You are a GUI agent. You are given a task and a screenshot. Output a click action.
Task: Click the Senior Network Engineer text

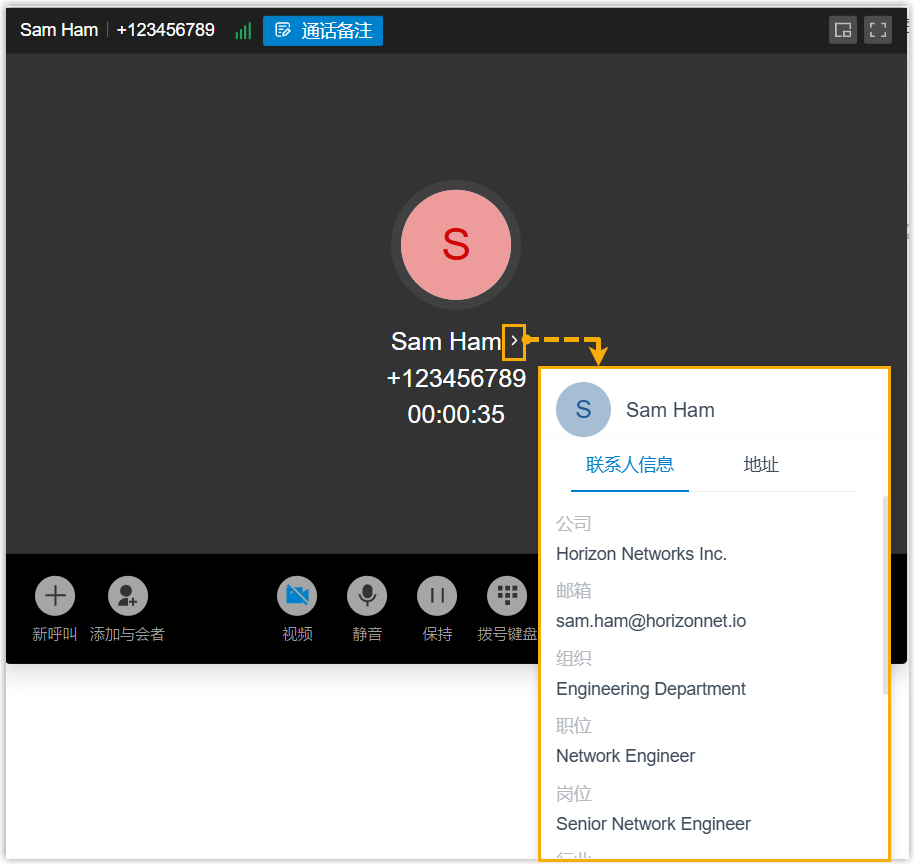(x=653, y=824)
